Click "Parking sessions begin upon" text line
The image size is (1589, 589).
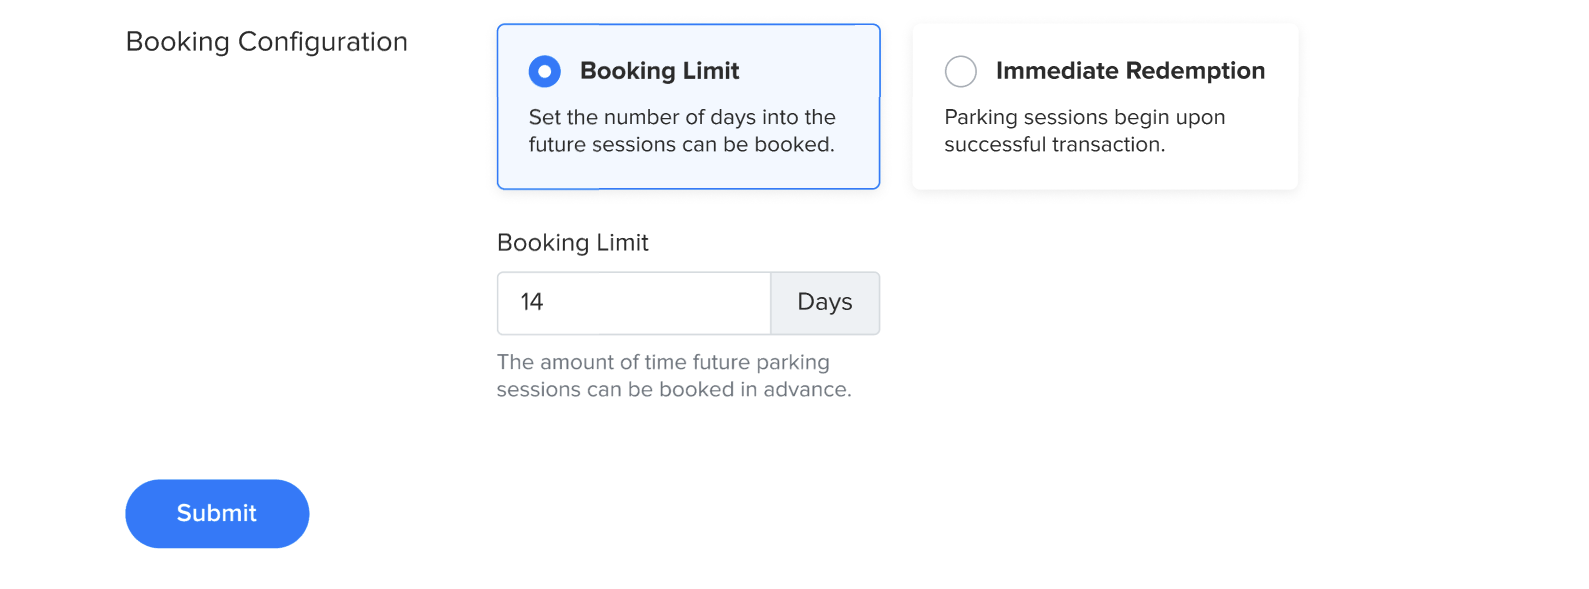(1084, 117)
